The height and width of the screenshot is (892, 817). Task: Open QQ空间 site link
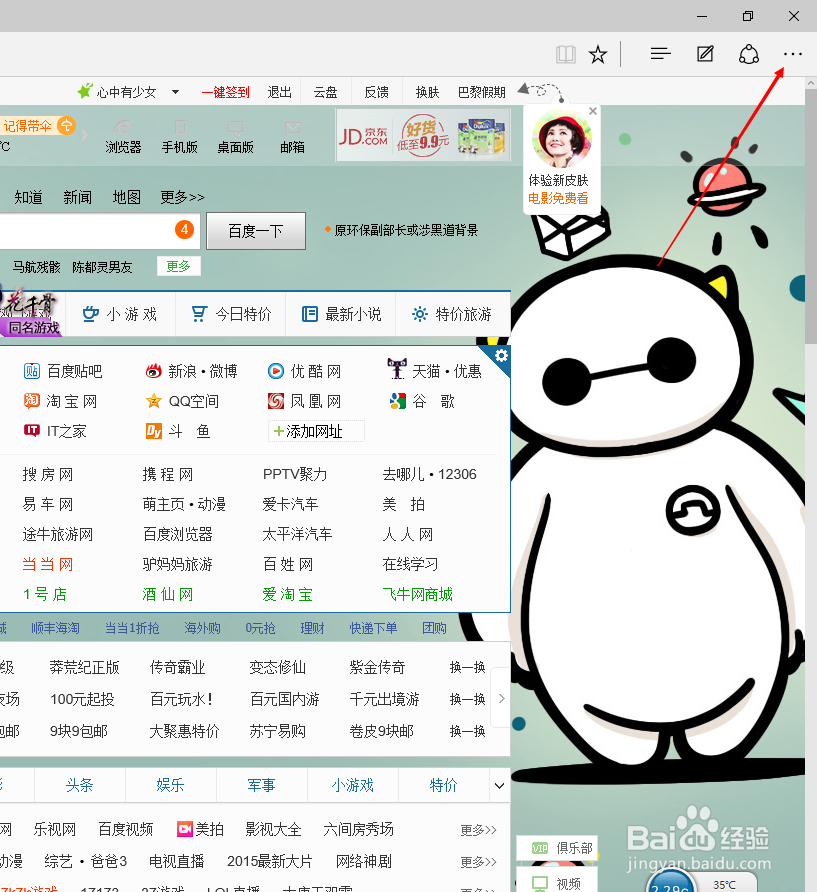pyautogui.click(x=182, y=401)
